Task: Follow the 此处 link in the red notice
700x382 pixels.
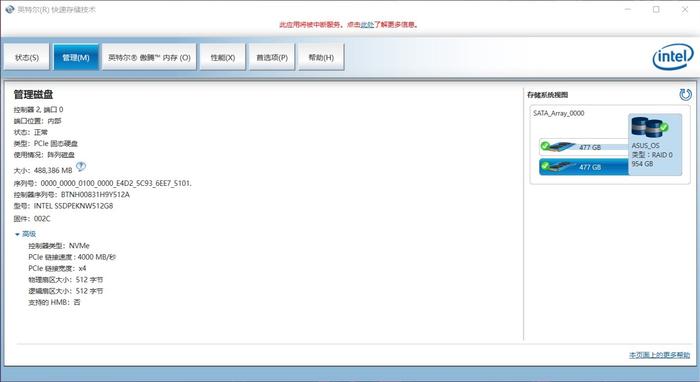Action: click(x=367, y=25)
